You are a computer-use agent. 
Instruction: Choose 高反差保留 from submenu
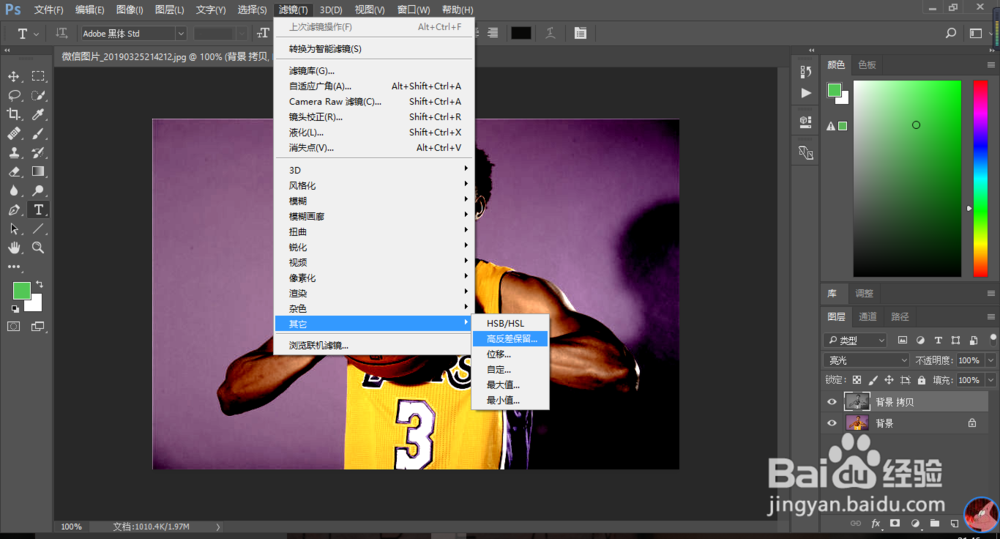point(510,339)
